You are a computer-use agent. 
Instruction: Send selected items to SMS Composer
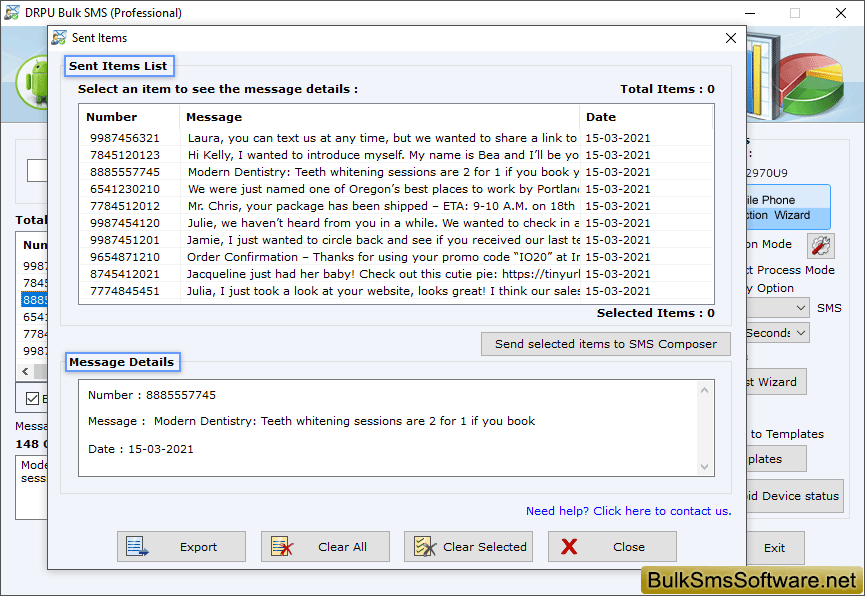(606, 344)
